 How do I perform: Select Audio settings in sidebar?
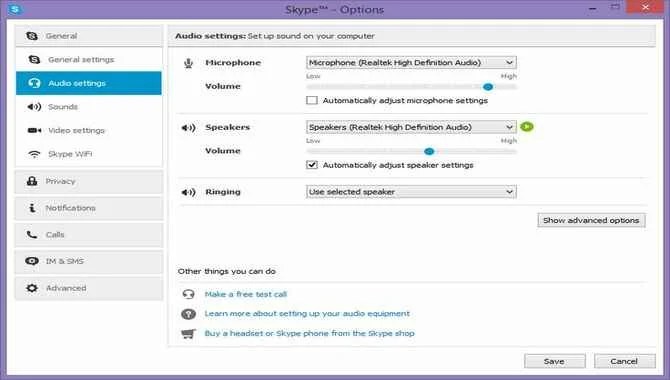click(x=89, y=83)
